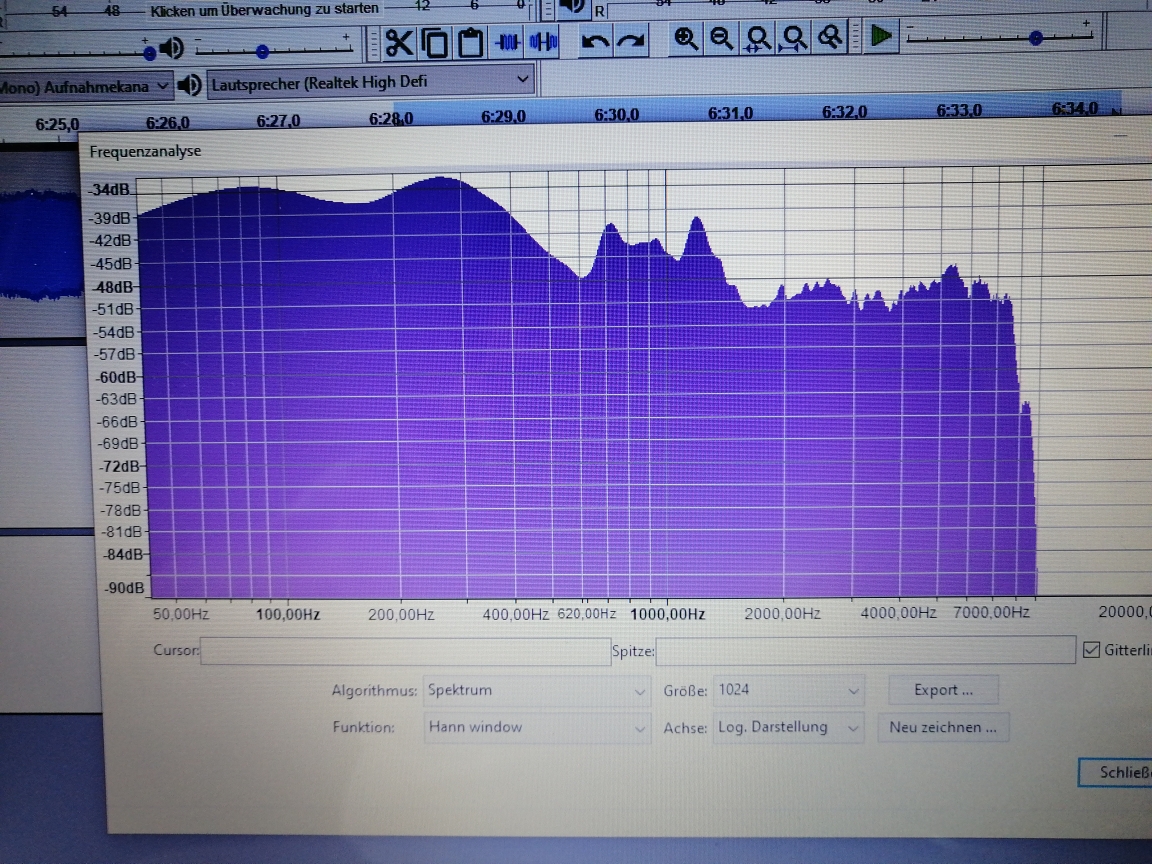Open the Lautsprecher output device dropdown
Screen dimensions: 1152x864
[370, 82]
